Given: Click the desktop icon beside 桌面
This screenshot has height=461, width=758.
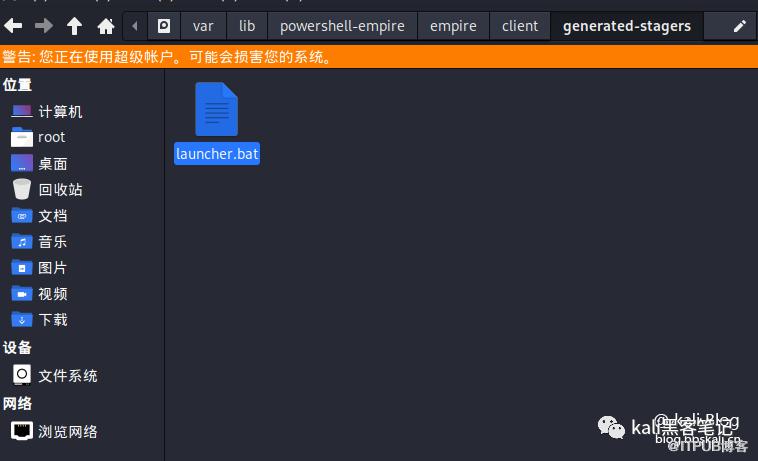Looking at the screenshot, I should click(22, 163).
